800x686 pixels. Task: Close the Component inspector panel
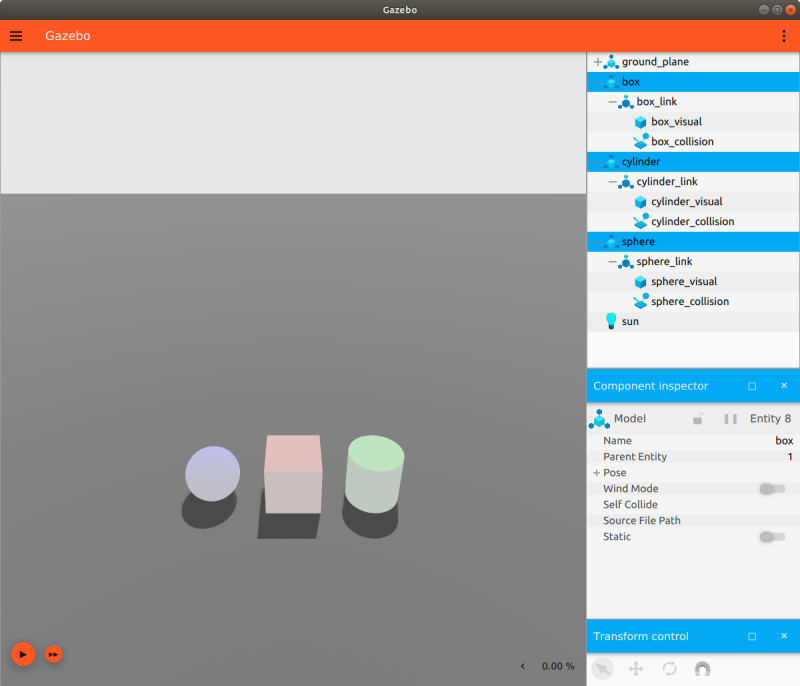coord(784,386)
